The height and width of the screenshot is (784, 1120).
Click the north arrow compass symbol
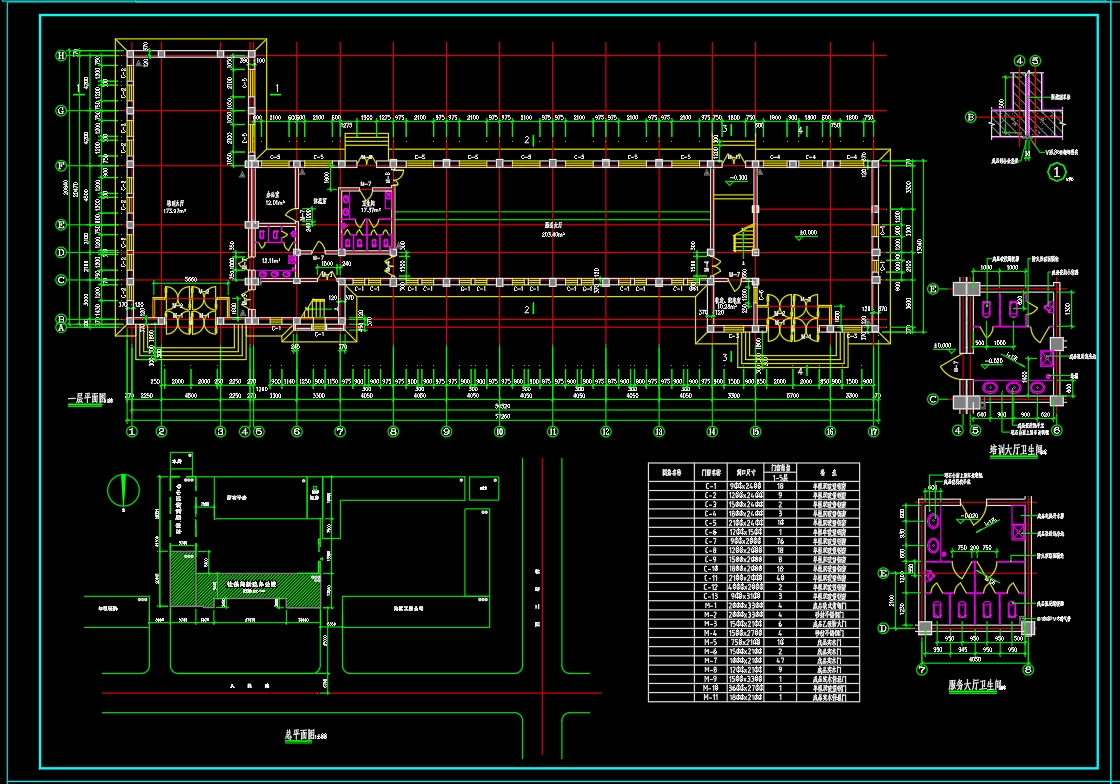[123, 488]
